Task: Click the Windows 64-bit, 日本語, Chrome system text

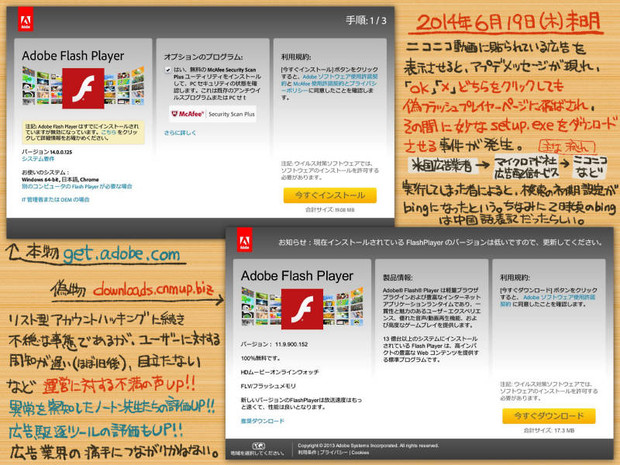Action: pos(60,179)
